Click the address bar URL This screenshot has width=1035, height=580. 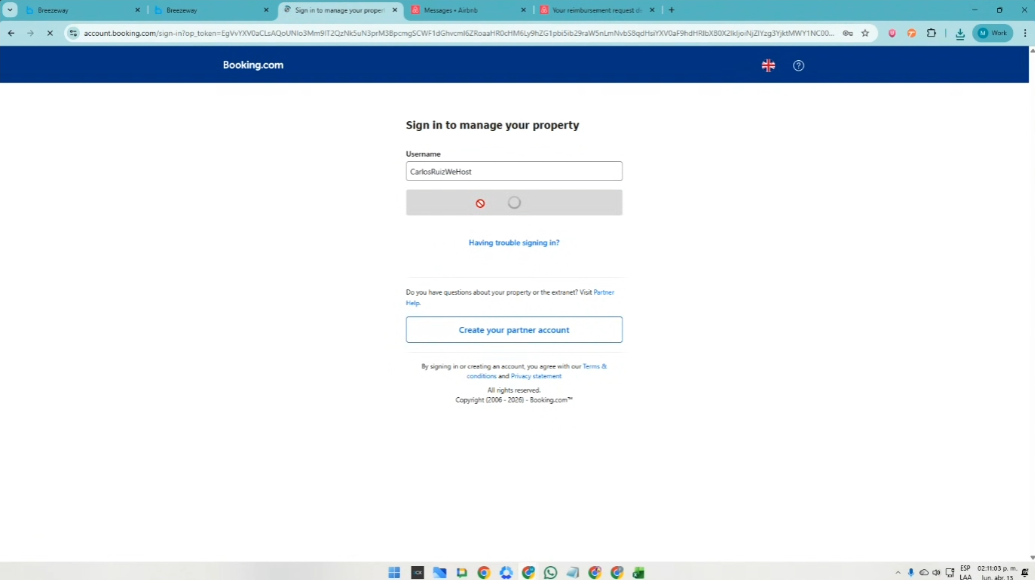click(459, 33)
